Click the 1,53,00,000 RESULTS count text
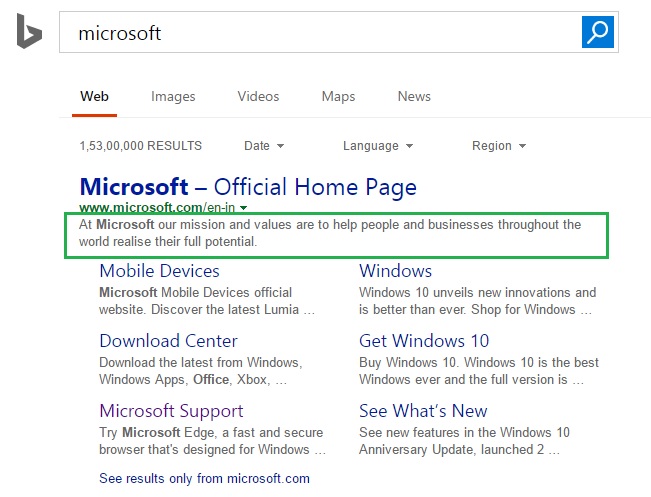The height and width of the screenshot is (497, 651). (140, 146)
